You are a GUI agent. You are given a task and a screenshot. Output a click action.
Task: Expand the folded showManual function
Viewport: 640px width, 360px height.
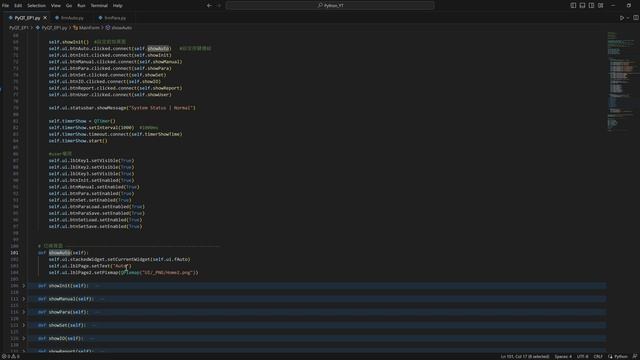[x=24, y=299]
